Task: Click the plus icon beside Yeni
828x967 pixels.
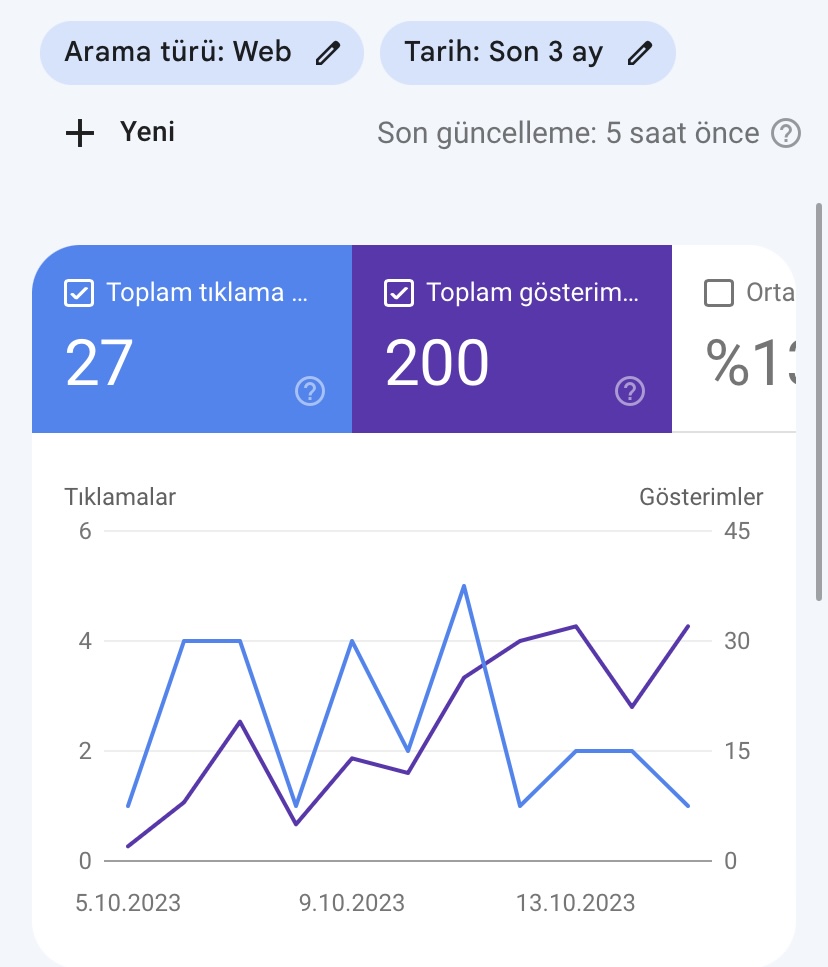Action: 80,133
